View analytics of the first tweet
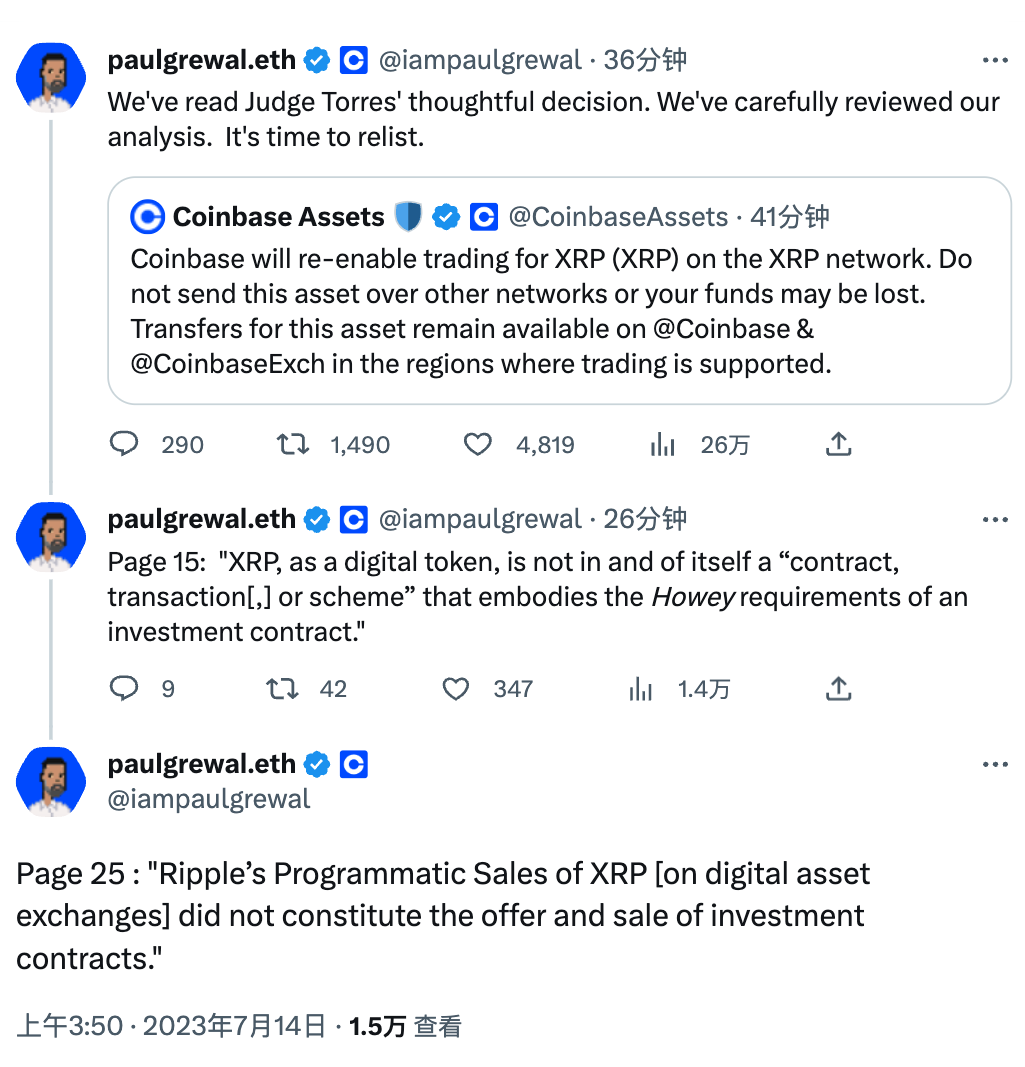Screen dimensions: 1025x1067 coord(662,445)
